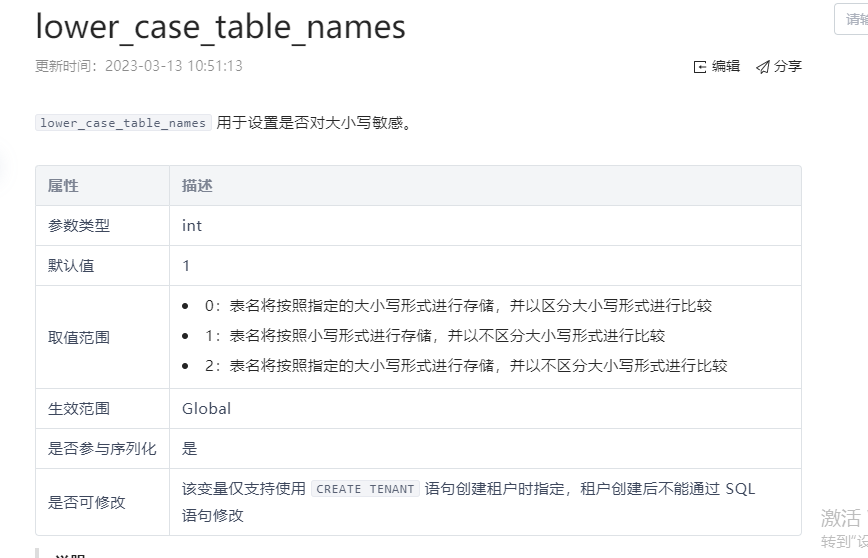Click the int value in 参数类型 row

[x=192, y=226]
